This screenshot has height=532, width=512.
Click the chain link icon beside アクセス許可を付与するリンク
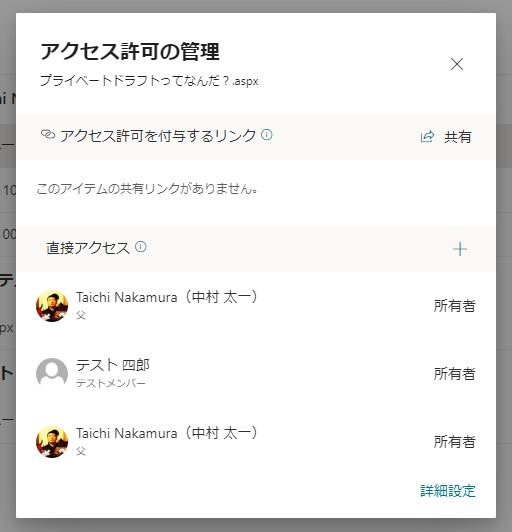tap(48, 134)
